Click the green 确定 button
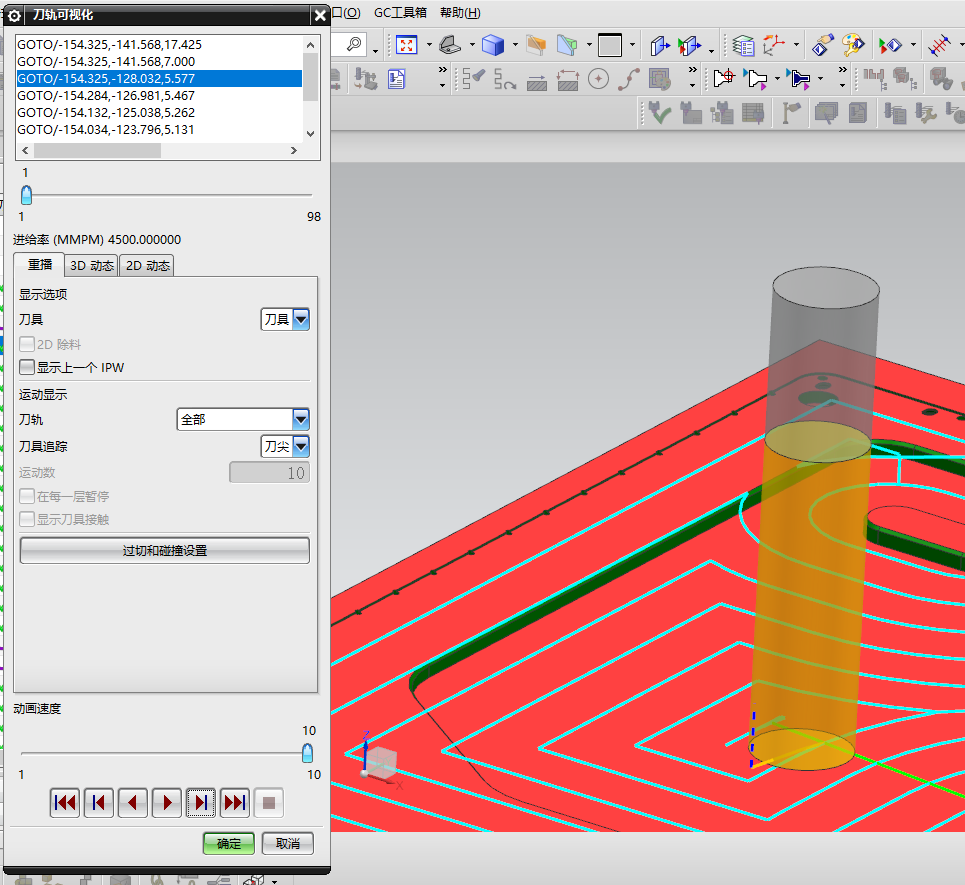The height and width of the screenshot is (885, 965). click(x=229, y=844)
